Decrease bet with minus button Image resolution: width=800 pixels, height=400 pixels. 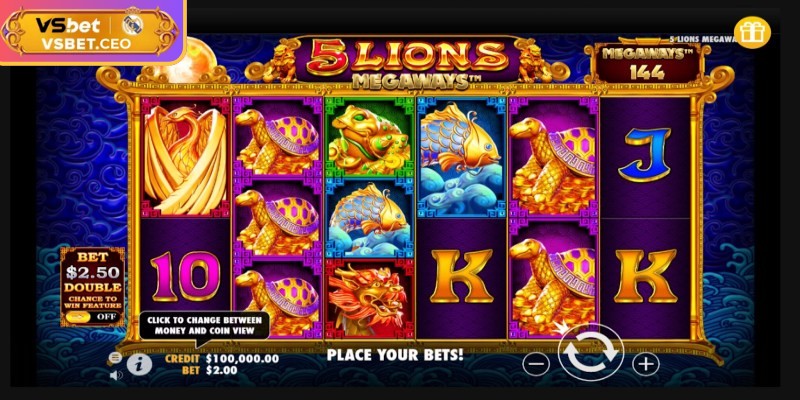536,364
